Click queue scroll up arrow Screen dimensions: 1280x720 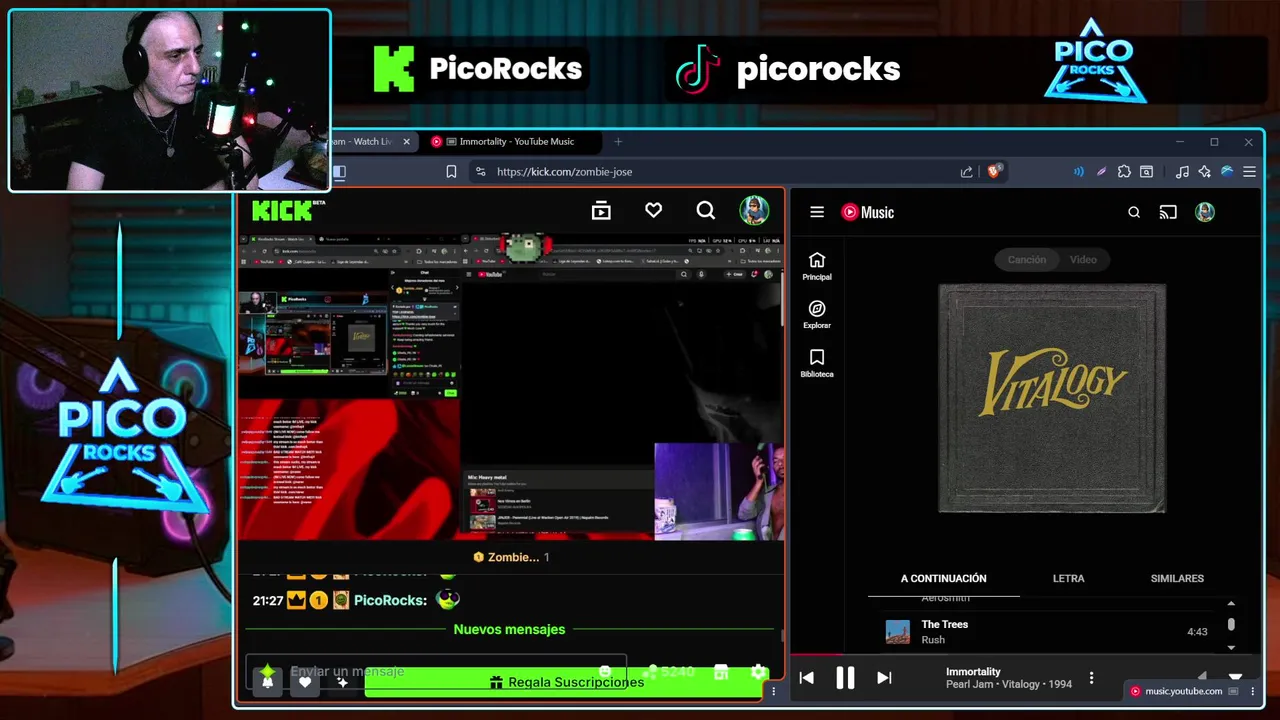coord(1231,603)
